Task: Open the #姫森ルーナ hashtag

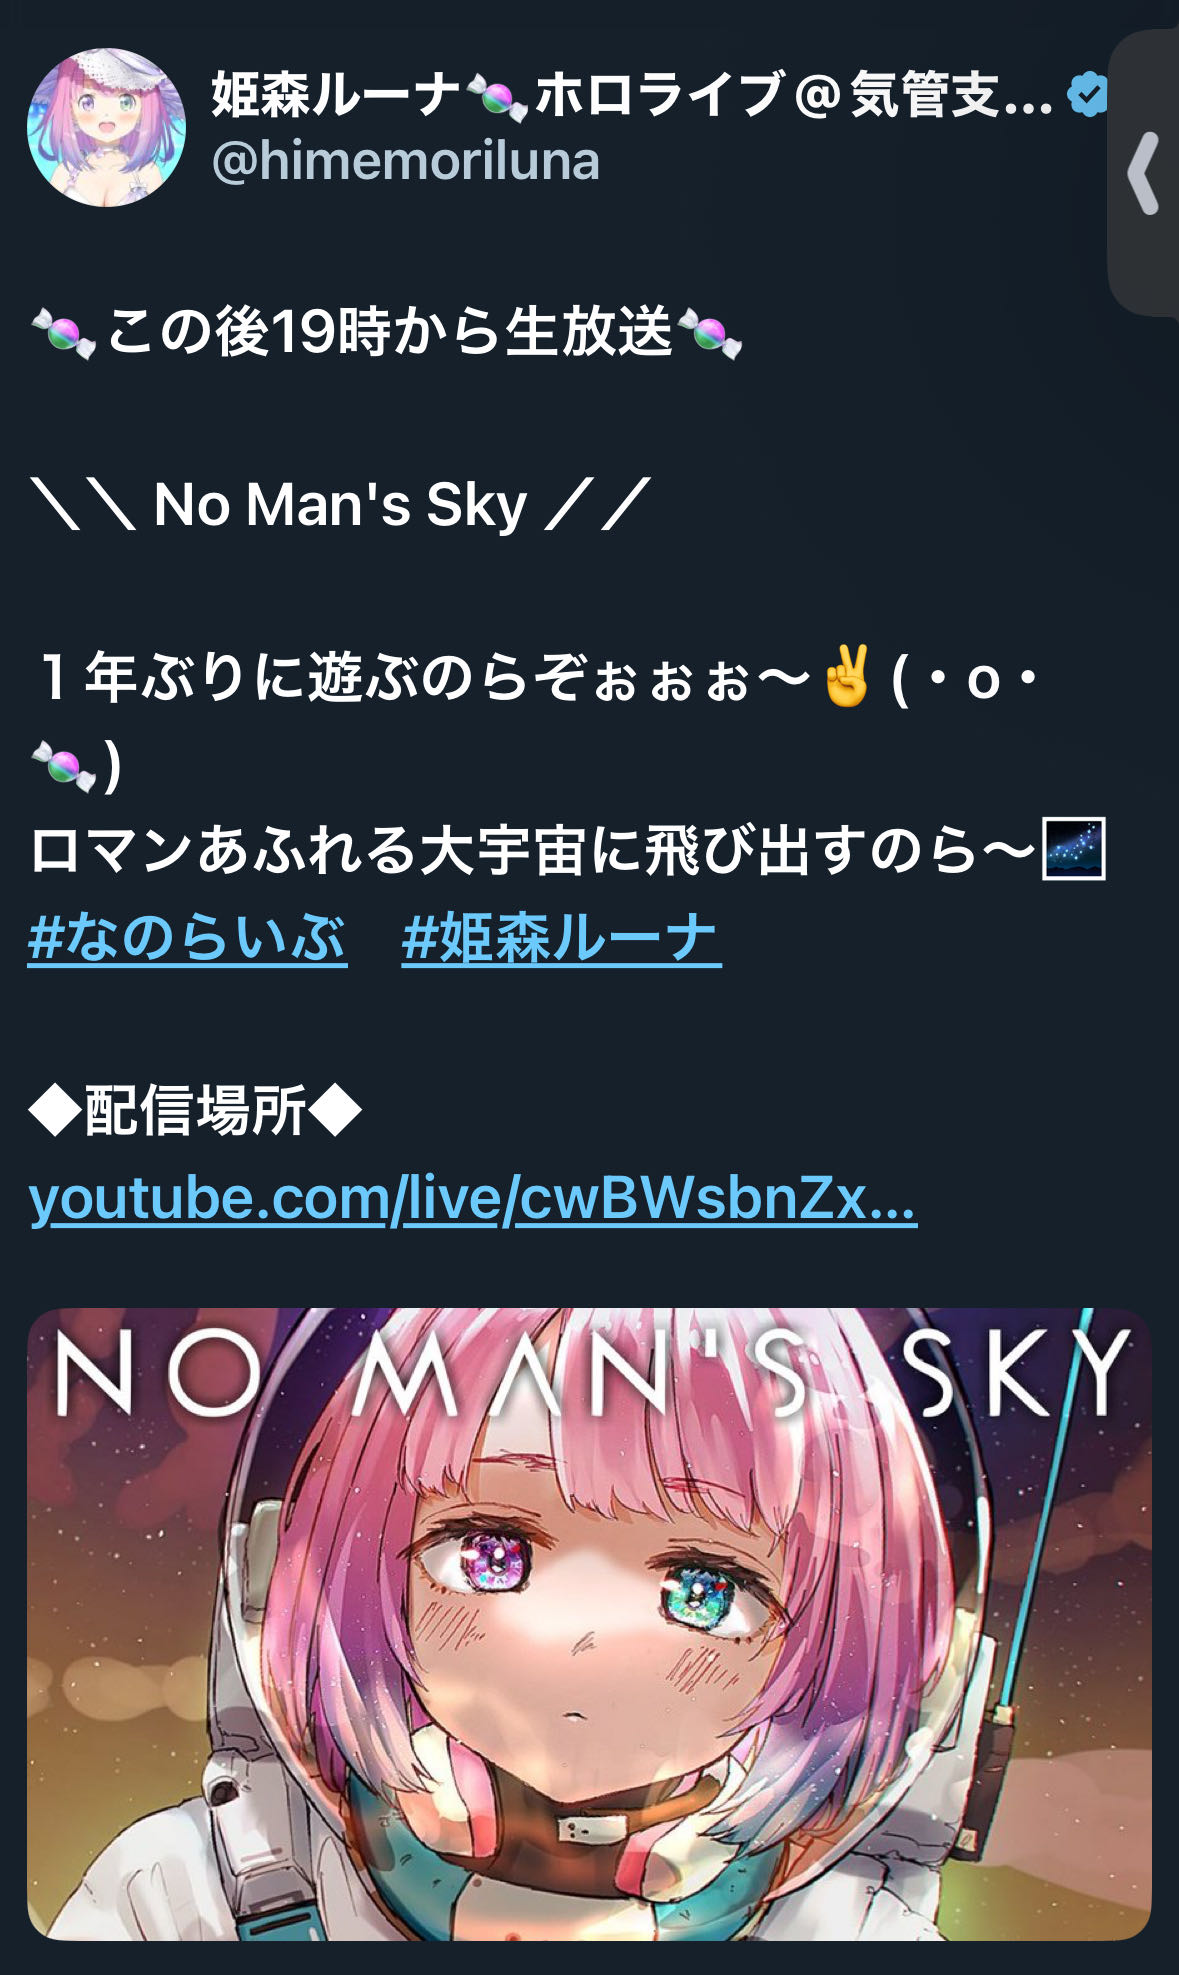Action: (561, 939)
